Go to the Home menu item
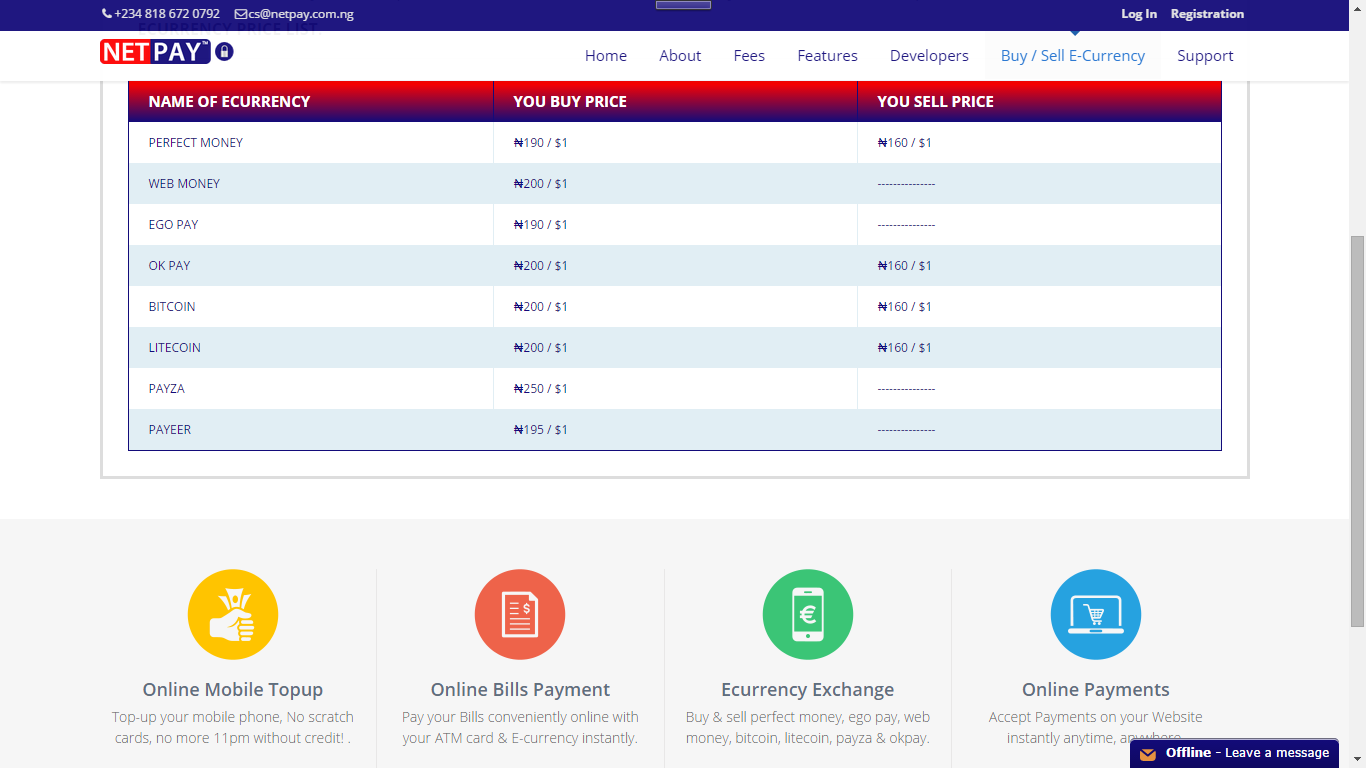Image resolution: width=1366 pixels, height=768 pixels. (x=606, y=56)
